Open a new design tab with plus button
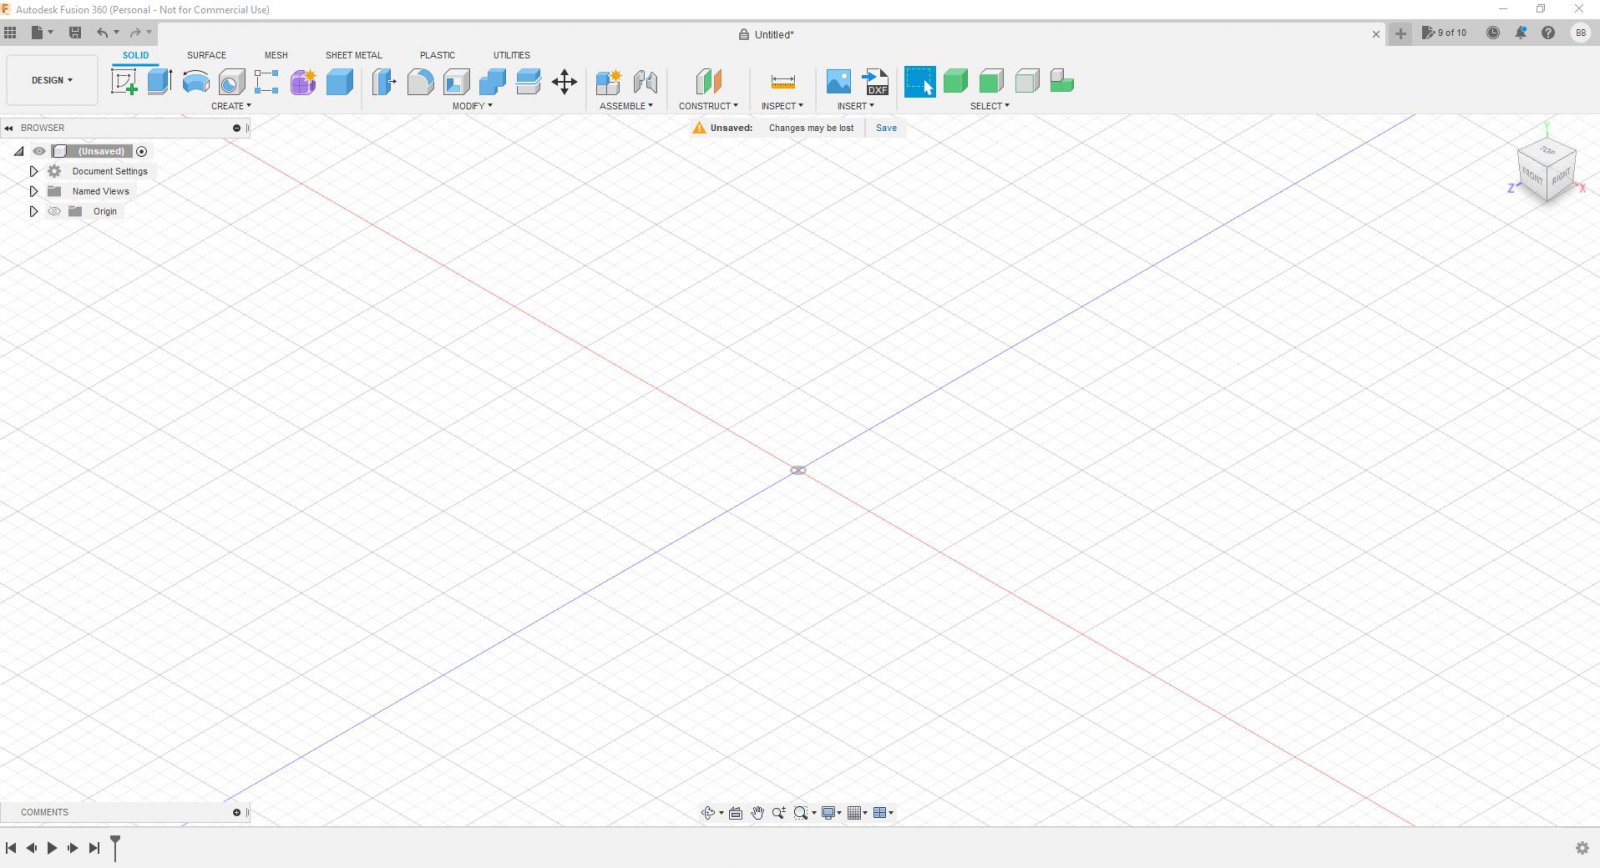This screenshot has width=1600, height=868. pos(1401,34)
